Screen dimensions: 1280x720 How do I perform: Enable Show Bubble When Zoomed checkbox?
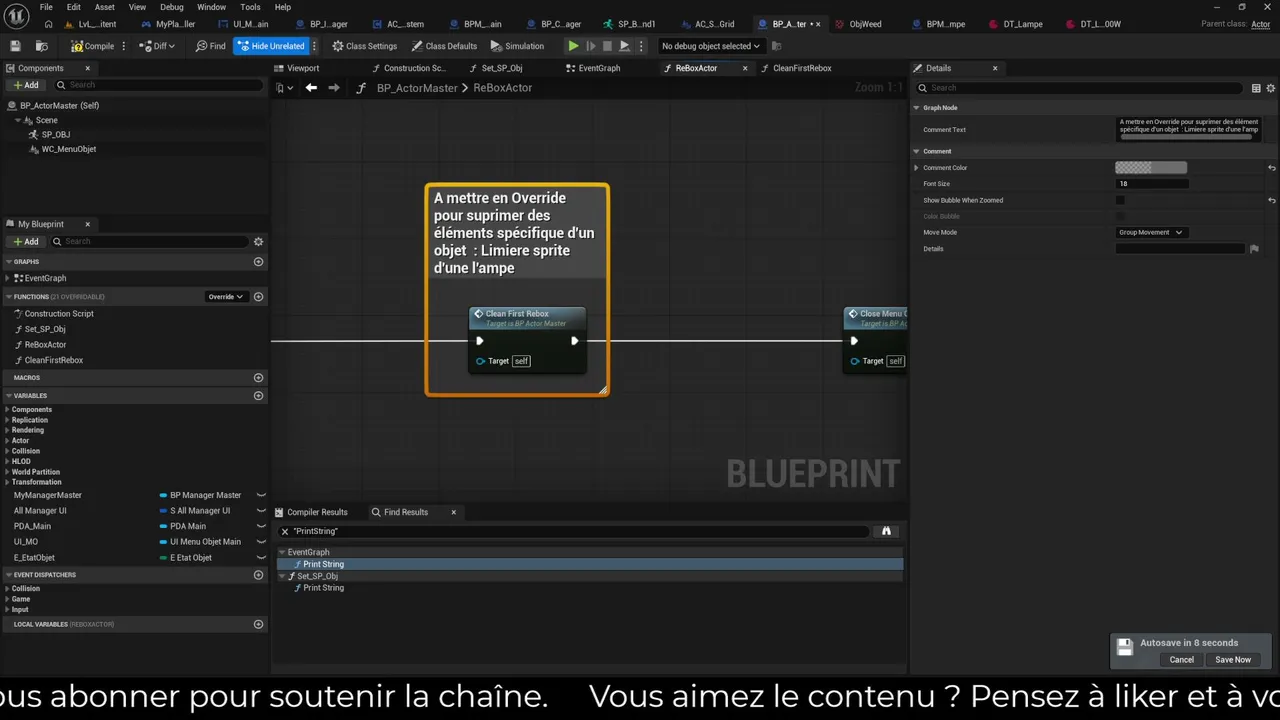point(1120,200)
